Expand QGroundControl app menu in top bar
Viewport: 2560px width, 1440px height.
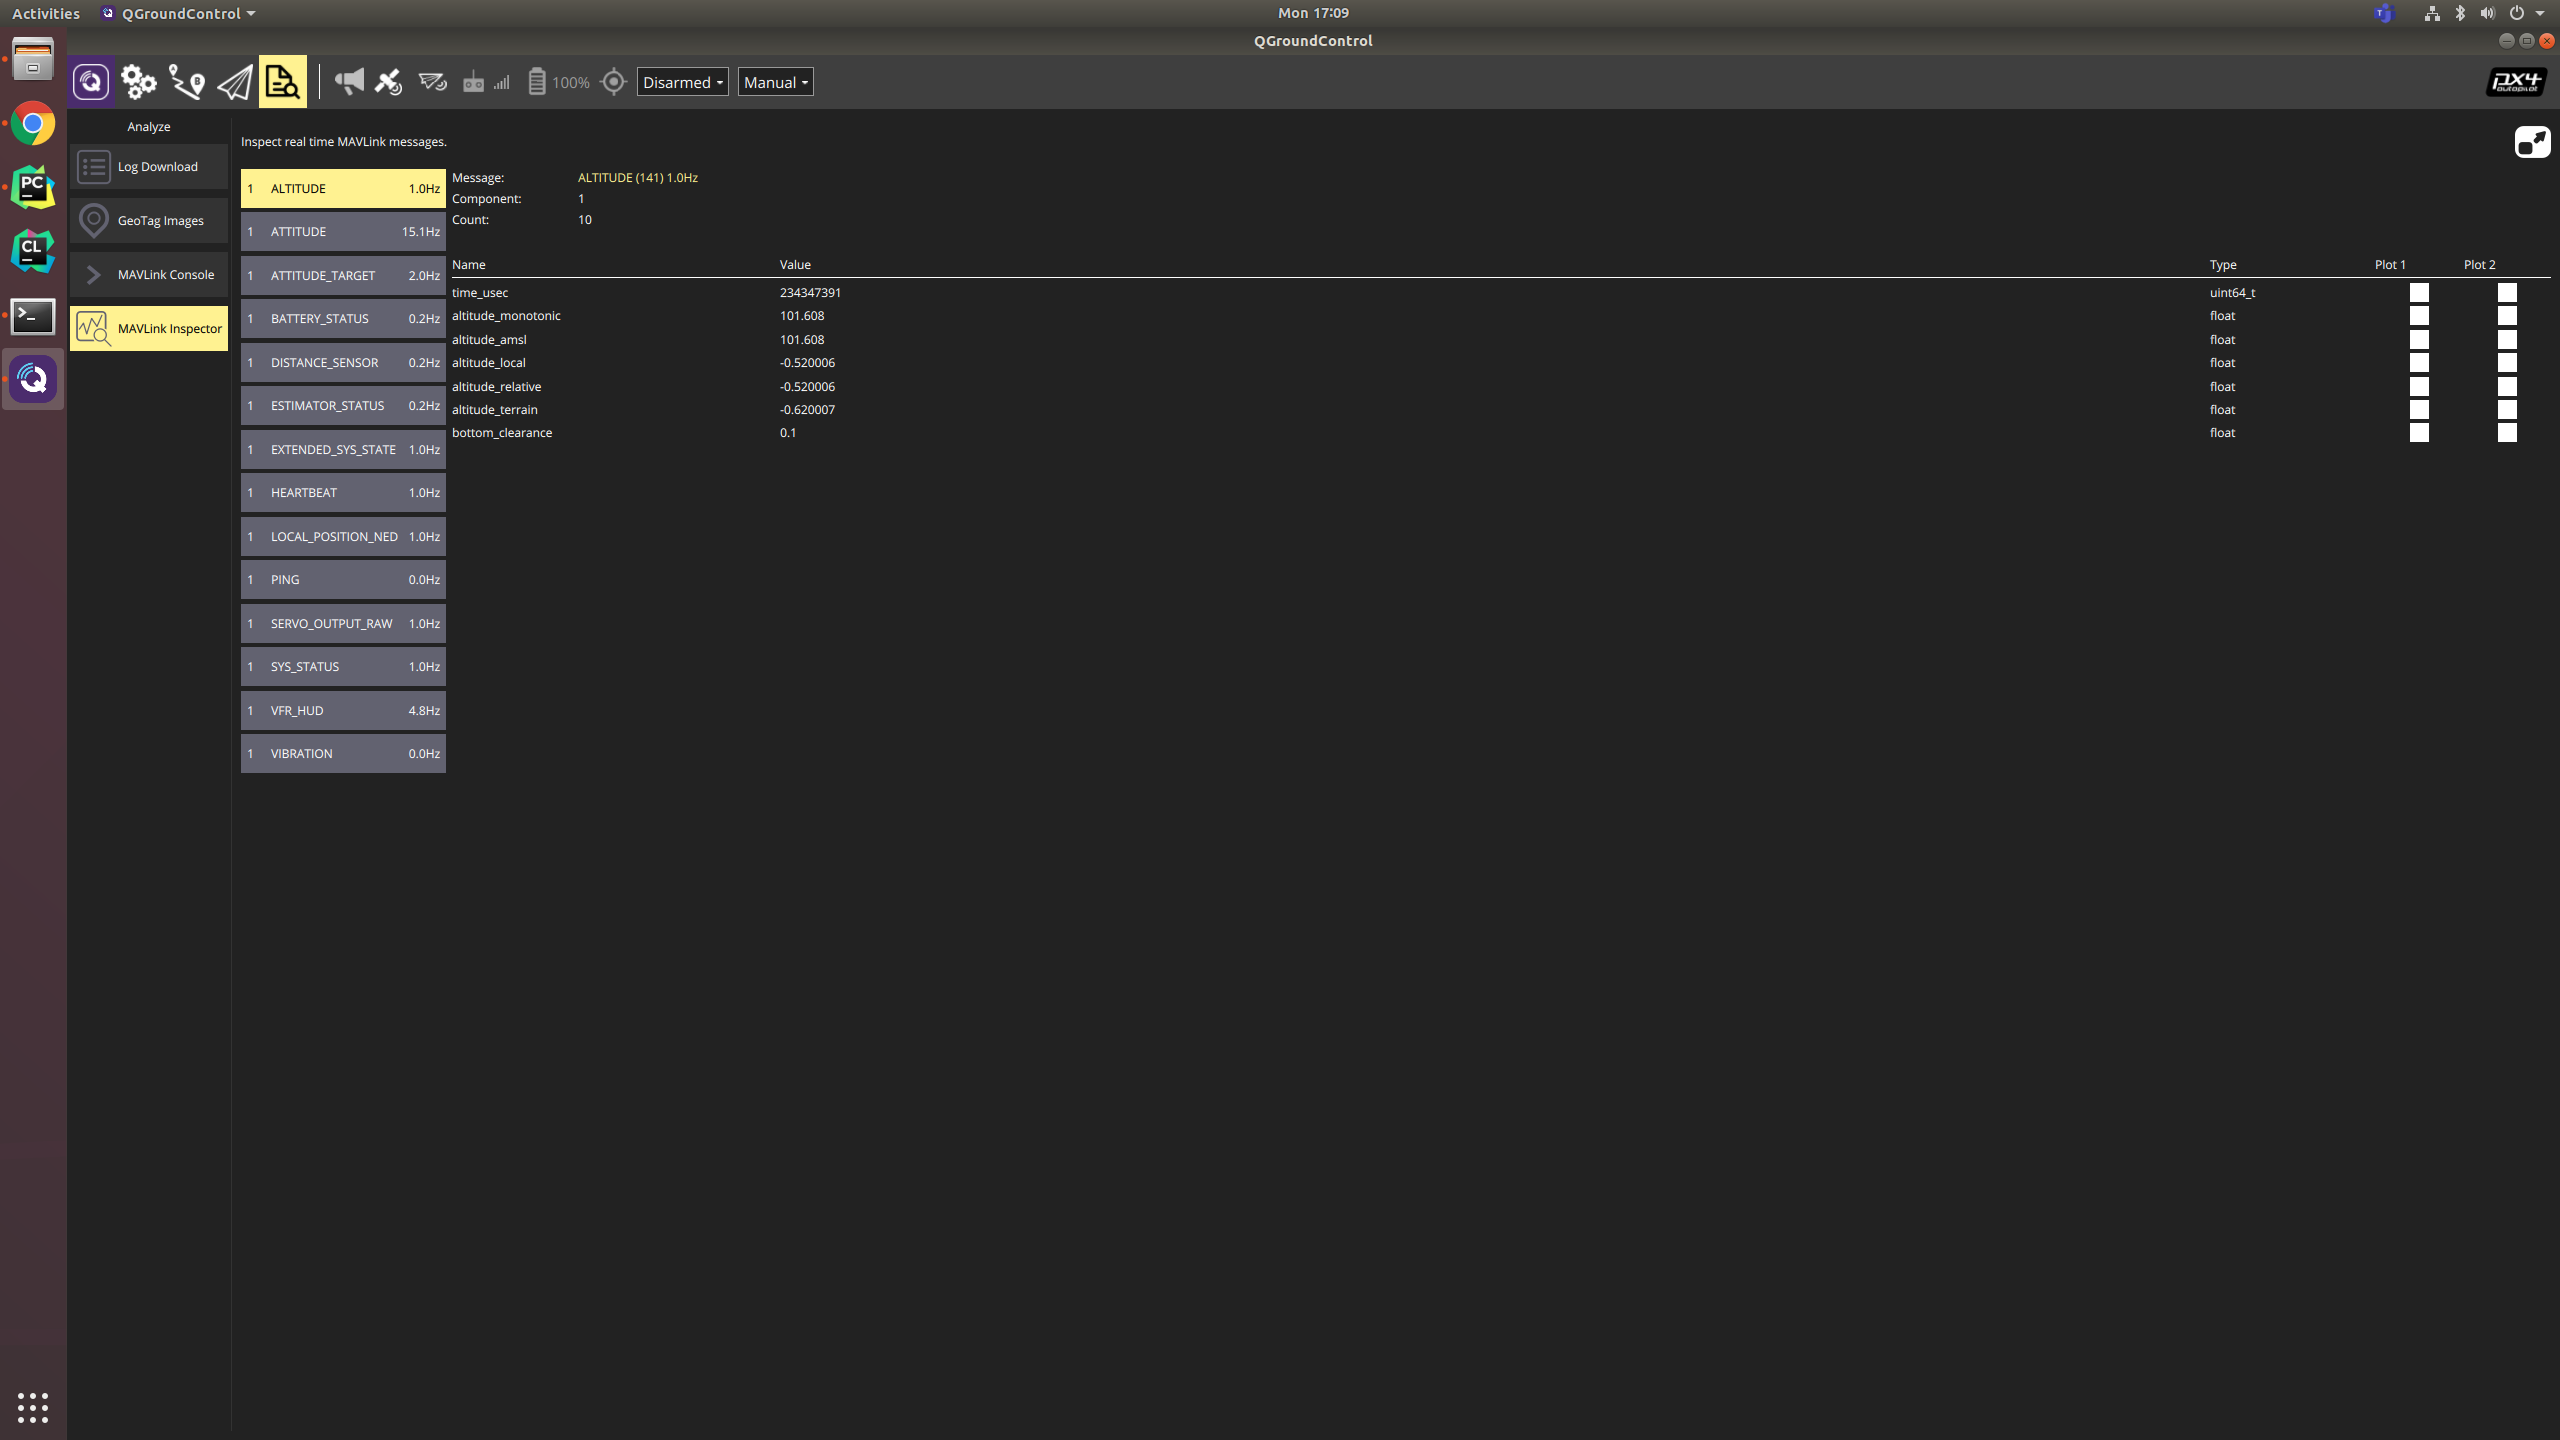[x=180, y=13]
